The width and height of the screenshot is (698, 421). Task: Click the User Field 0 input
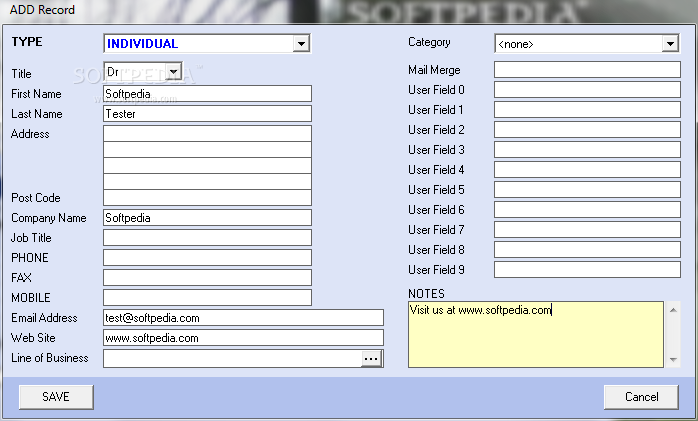[587, 90]
